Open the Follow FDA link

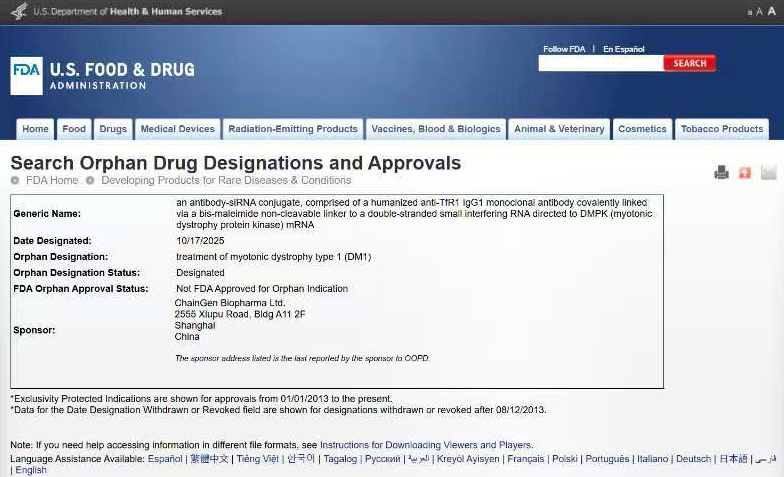564,49
